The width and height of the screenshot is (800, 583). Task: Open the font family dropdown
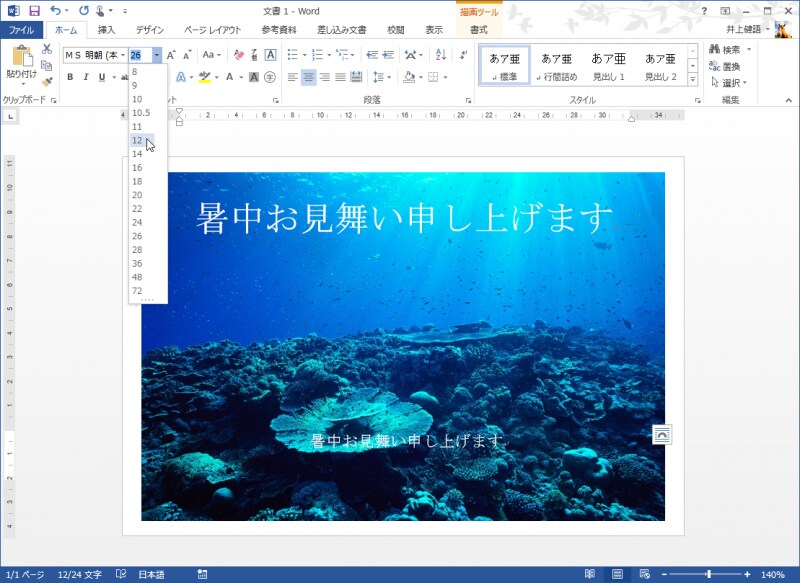click(x=122, y=54)
